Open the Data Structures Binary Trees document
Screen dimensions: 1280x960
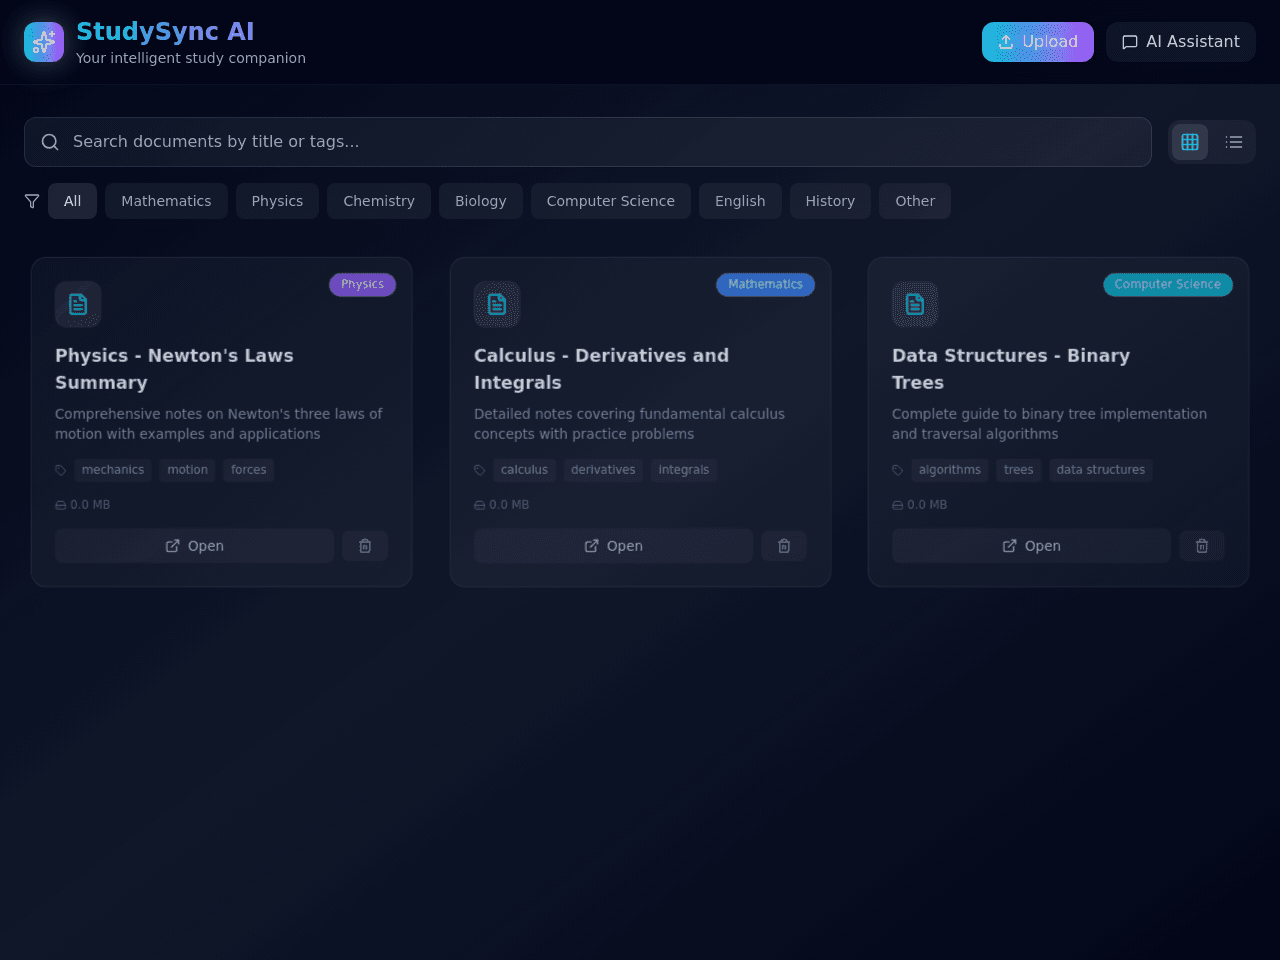point(1031,546)
